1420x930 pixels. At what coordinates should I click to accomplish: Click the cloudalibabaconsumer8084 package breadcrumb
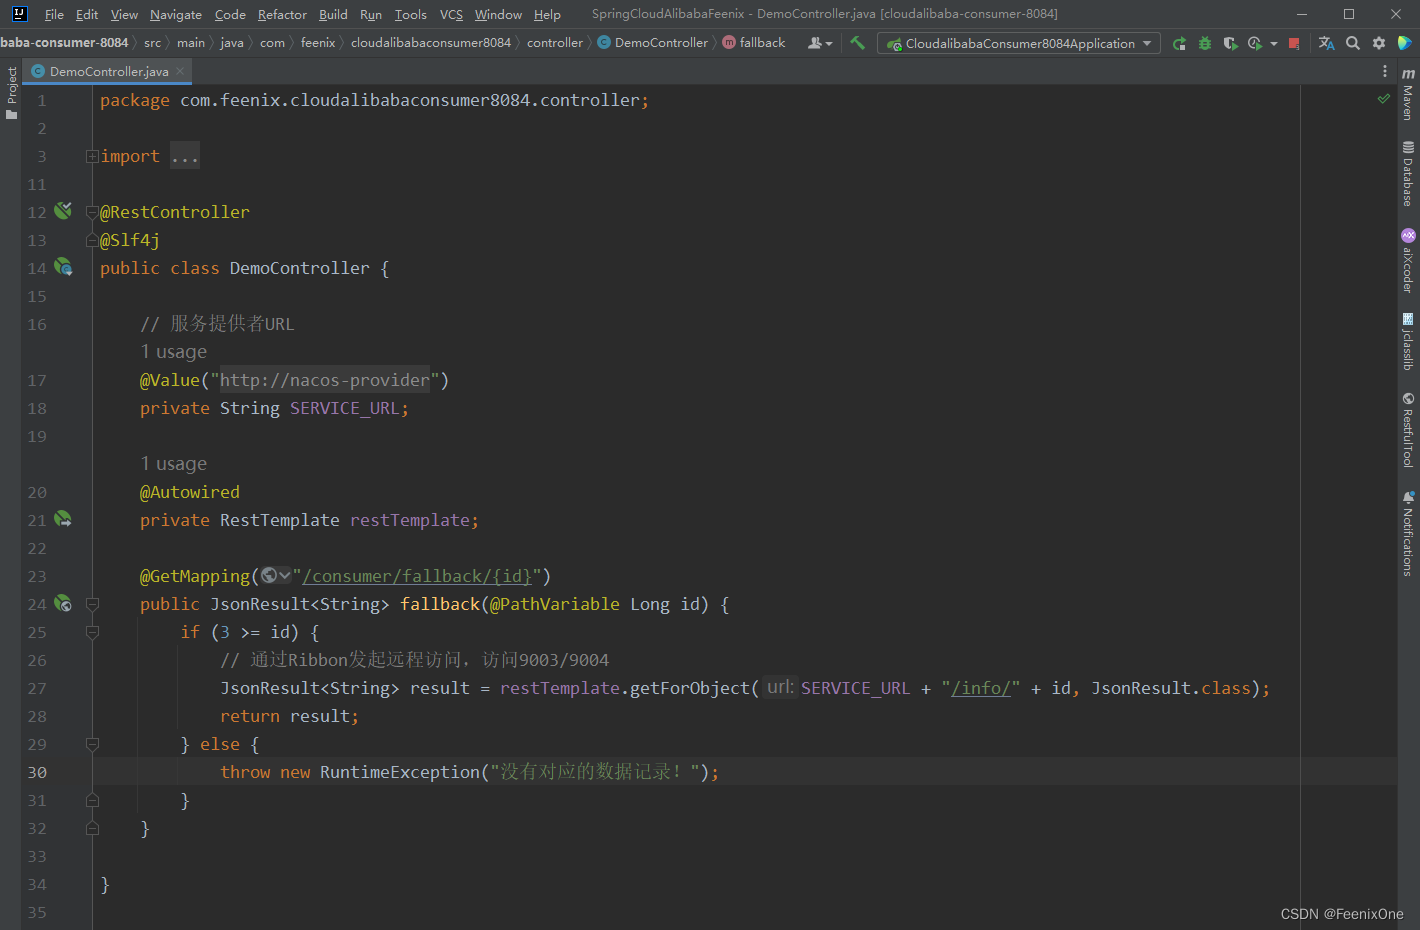click(x=431, y=43)
